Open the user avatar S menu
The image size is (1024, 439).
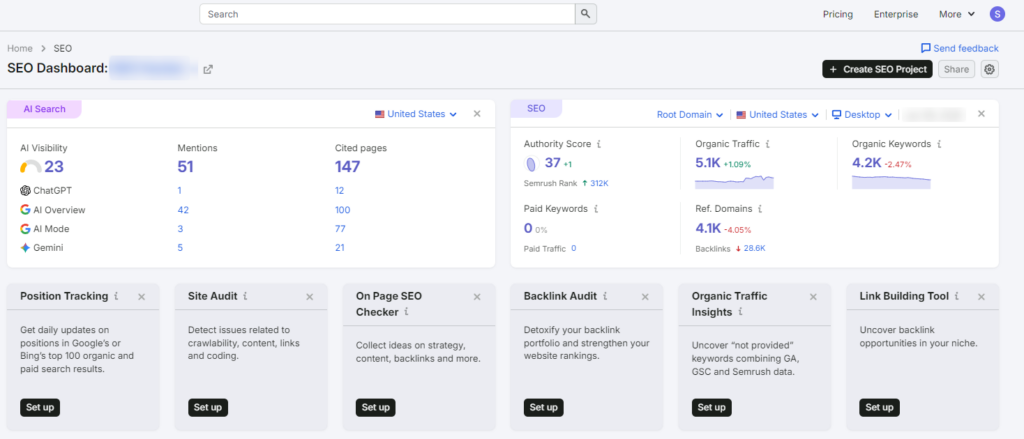[997, 14]
